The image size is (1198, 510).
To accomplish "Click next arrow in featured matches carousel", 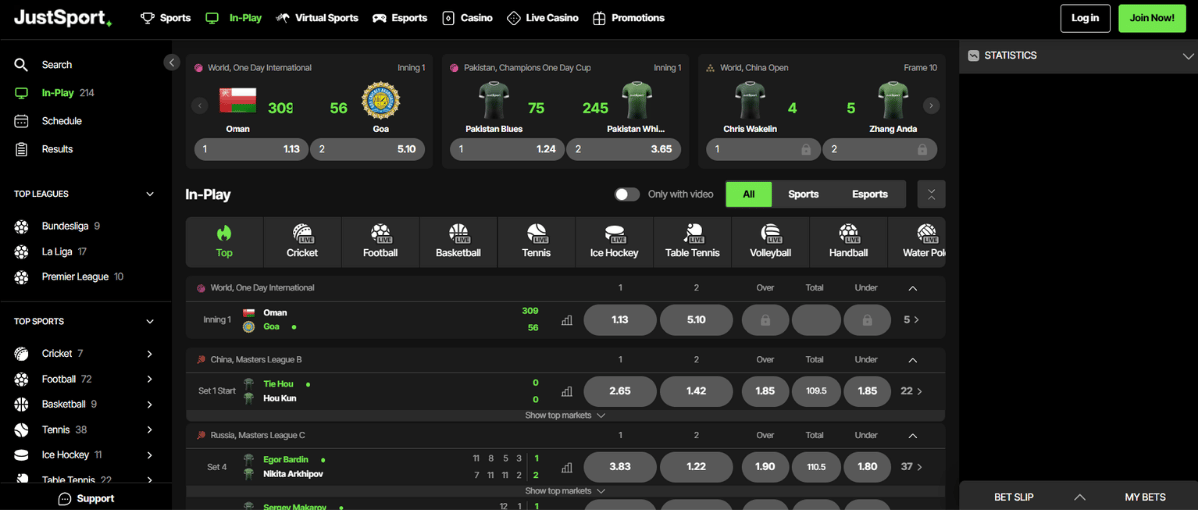I will pos(931,105).
